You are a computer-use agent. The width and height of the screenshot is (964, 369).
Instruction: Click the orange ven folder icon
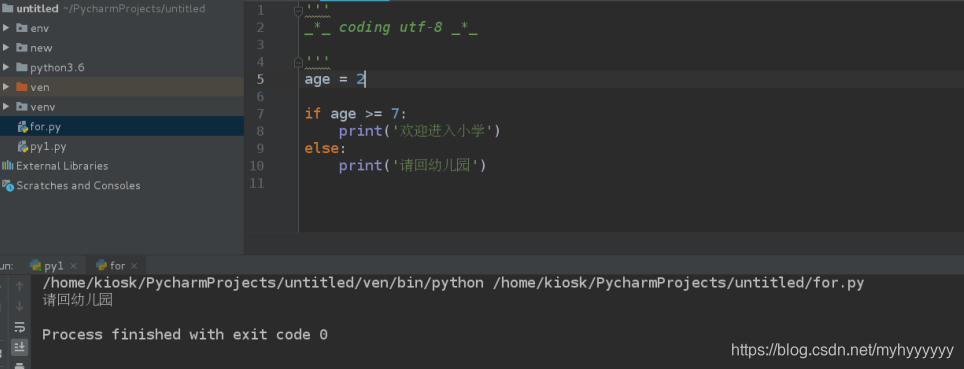point(22,87)
